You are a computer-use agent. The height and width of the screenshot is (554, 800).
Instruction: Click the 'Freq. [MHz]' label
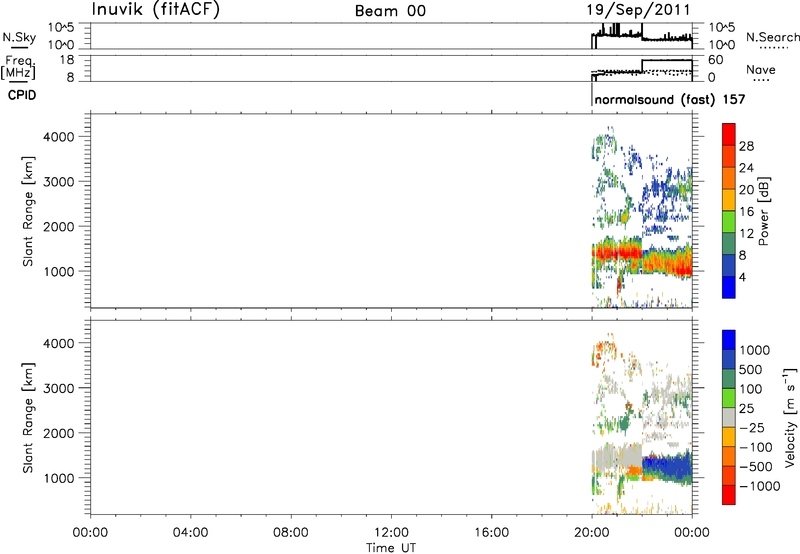point(18,67)
